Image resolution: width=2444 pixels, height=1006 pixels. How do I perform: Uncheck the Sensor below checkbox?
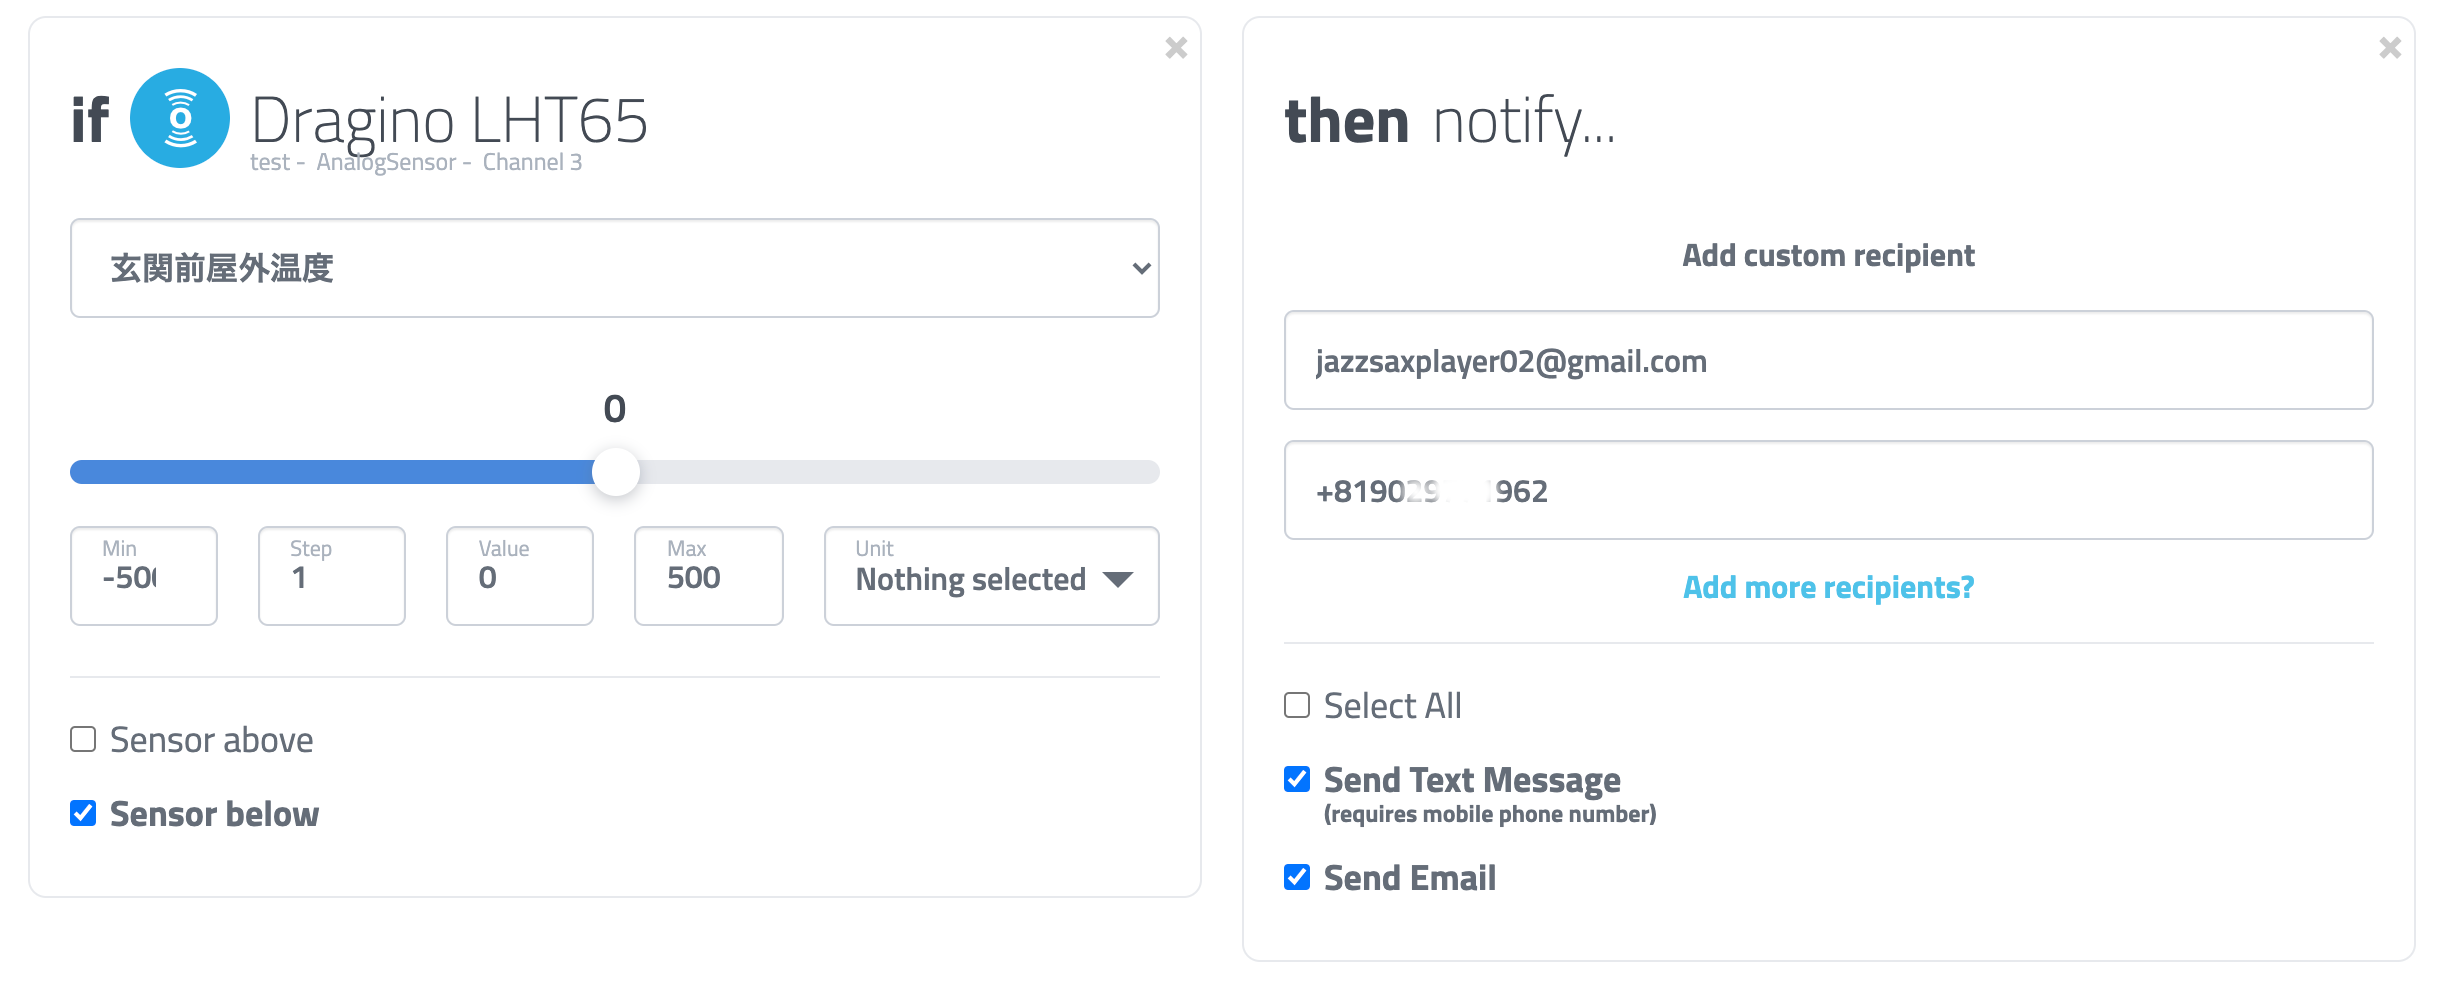[x=83, y=813]
